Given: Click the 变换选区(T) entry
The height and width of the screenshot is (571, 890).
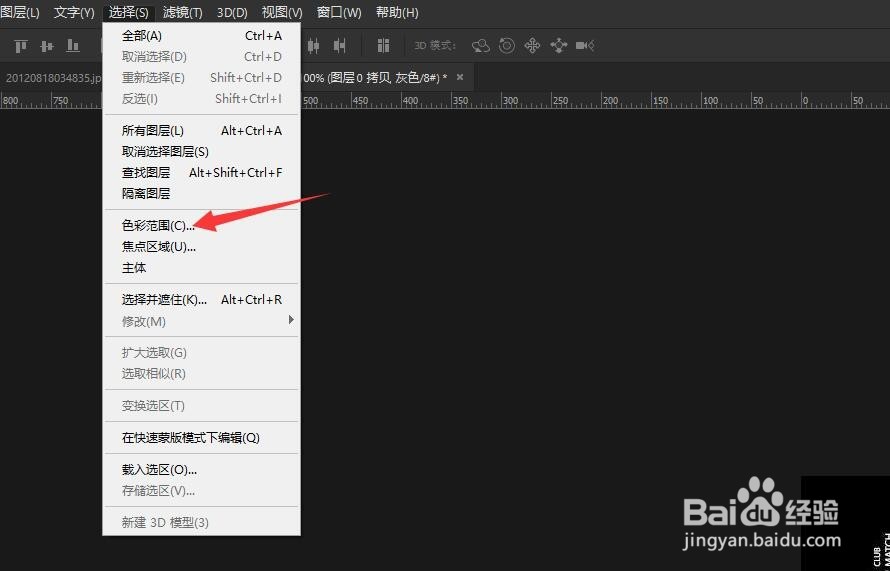Looking at the screenshot, I should [x=201, y=406].
